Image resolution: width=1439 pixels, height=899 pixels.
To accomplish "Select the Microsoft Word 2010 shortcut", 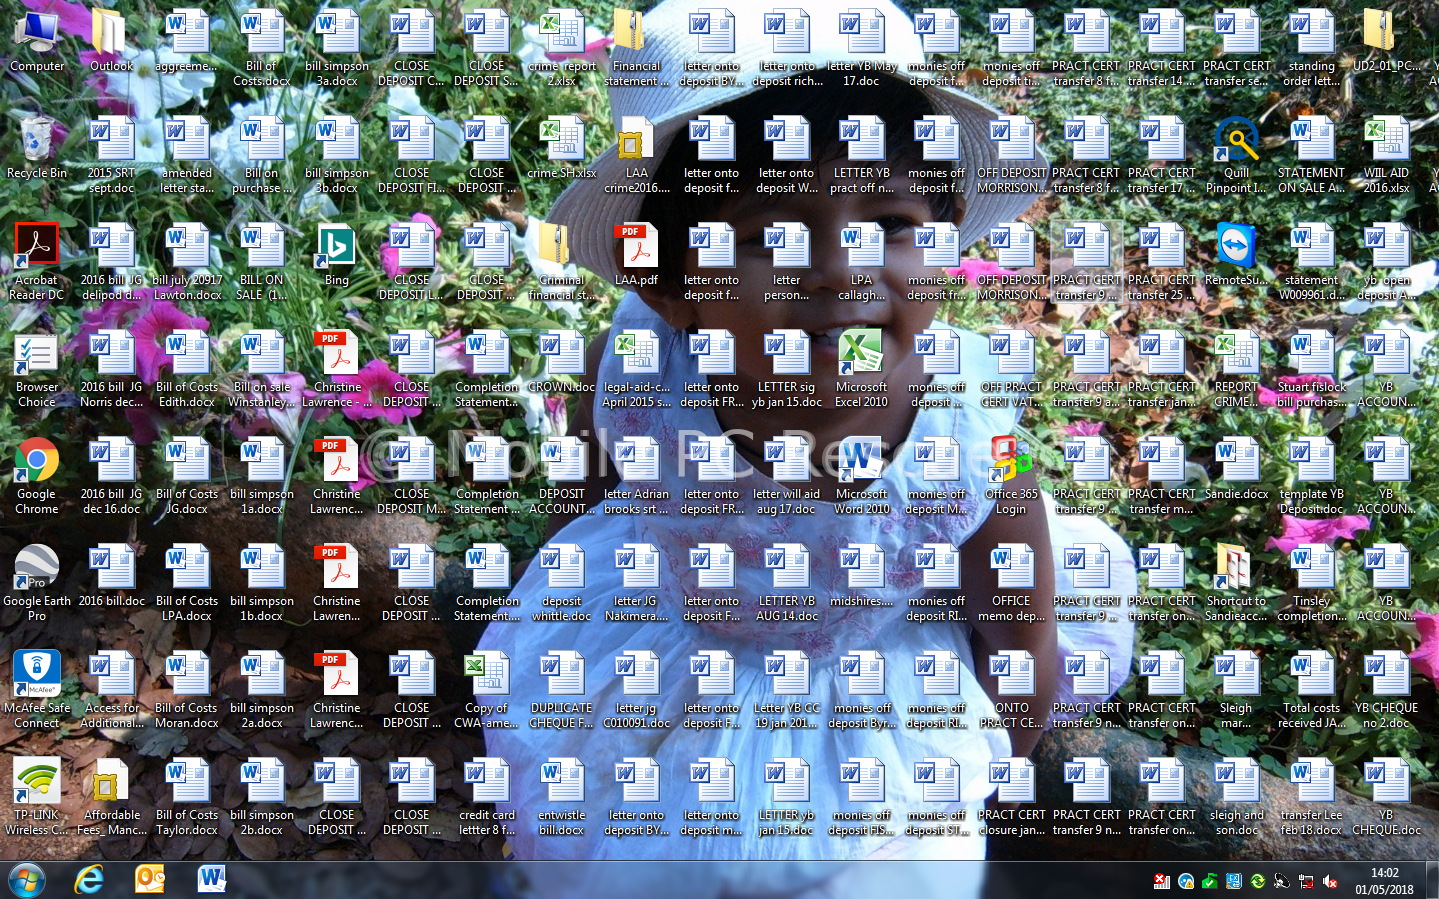I will pos(861,463).
